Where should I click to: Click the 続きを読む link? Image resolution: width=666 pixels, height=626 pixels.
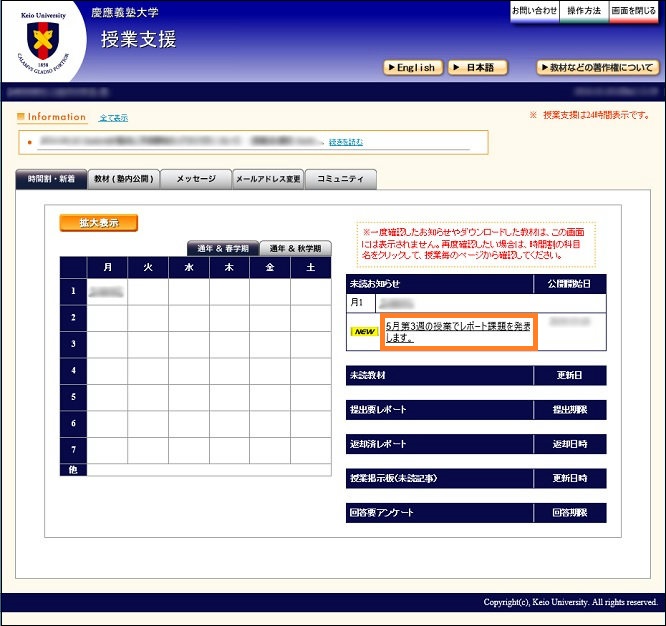pos(344,142)
